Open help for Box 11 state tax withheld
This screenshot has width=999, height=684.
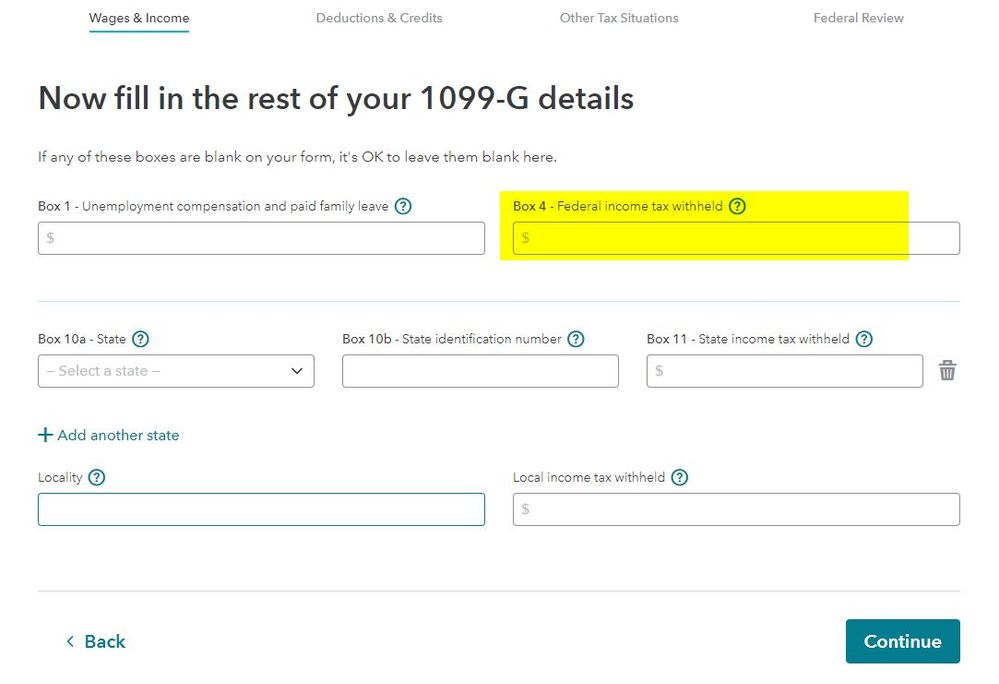click(864, 339)
